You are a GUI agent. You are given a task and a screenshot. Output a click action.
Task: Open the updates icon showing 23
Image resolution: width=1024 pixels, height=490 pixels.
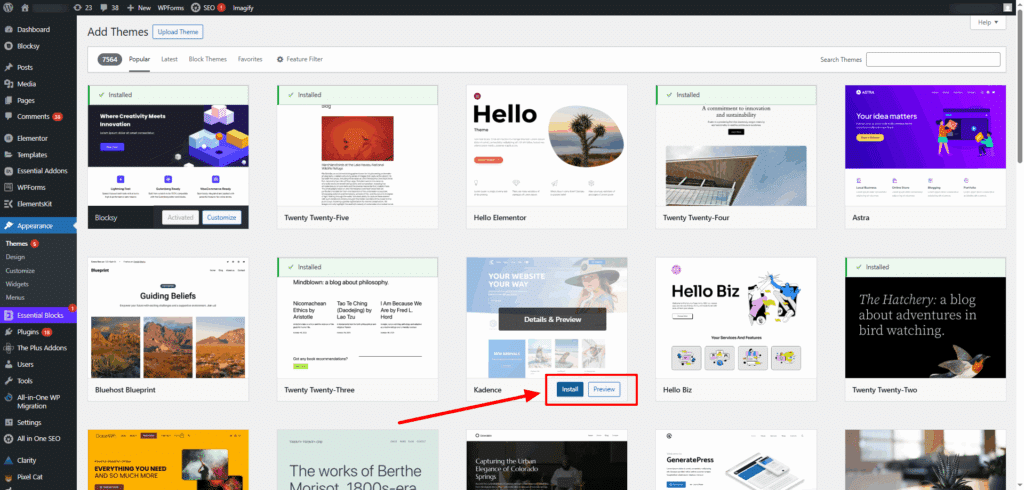point(78,8)
